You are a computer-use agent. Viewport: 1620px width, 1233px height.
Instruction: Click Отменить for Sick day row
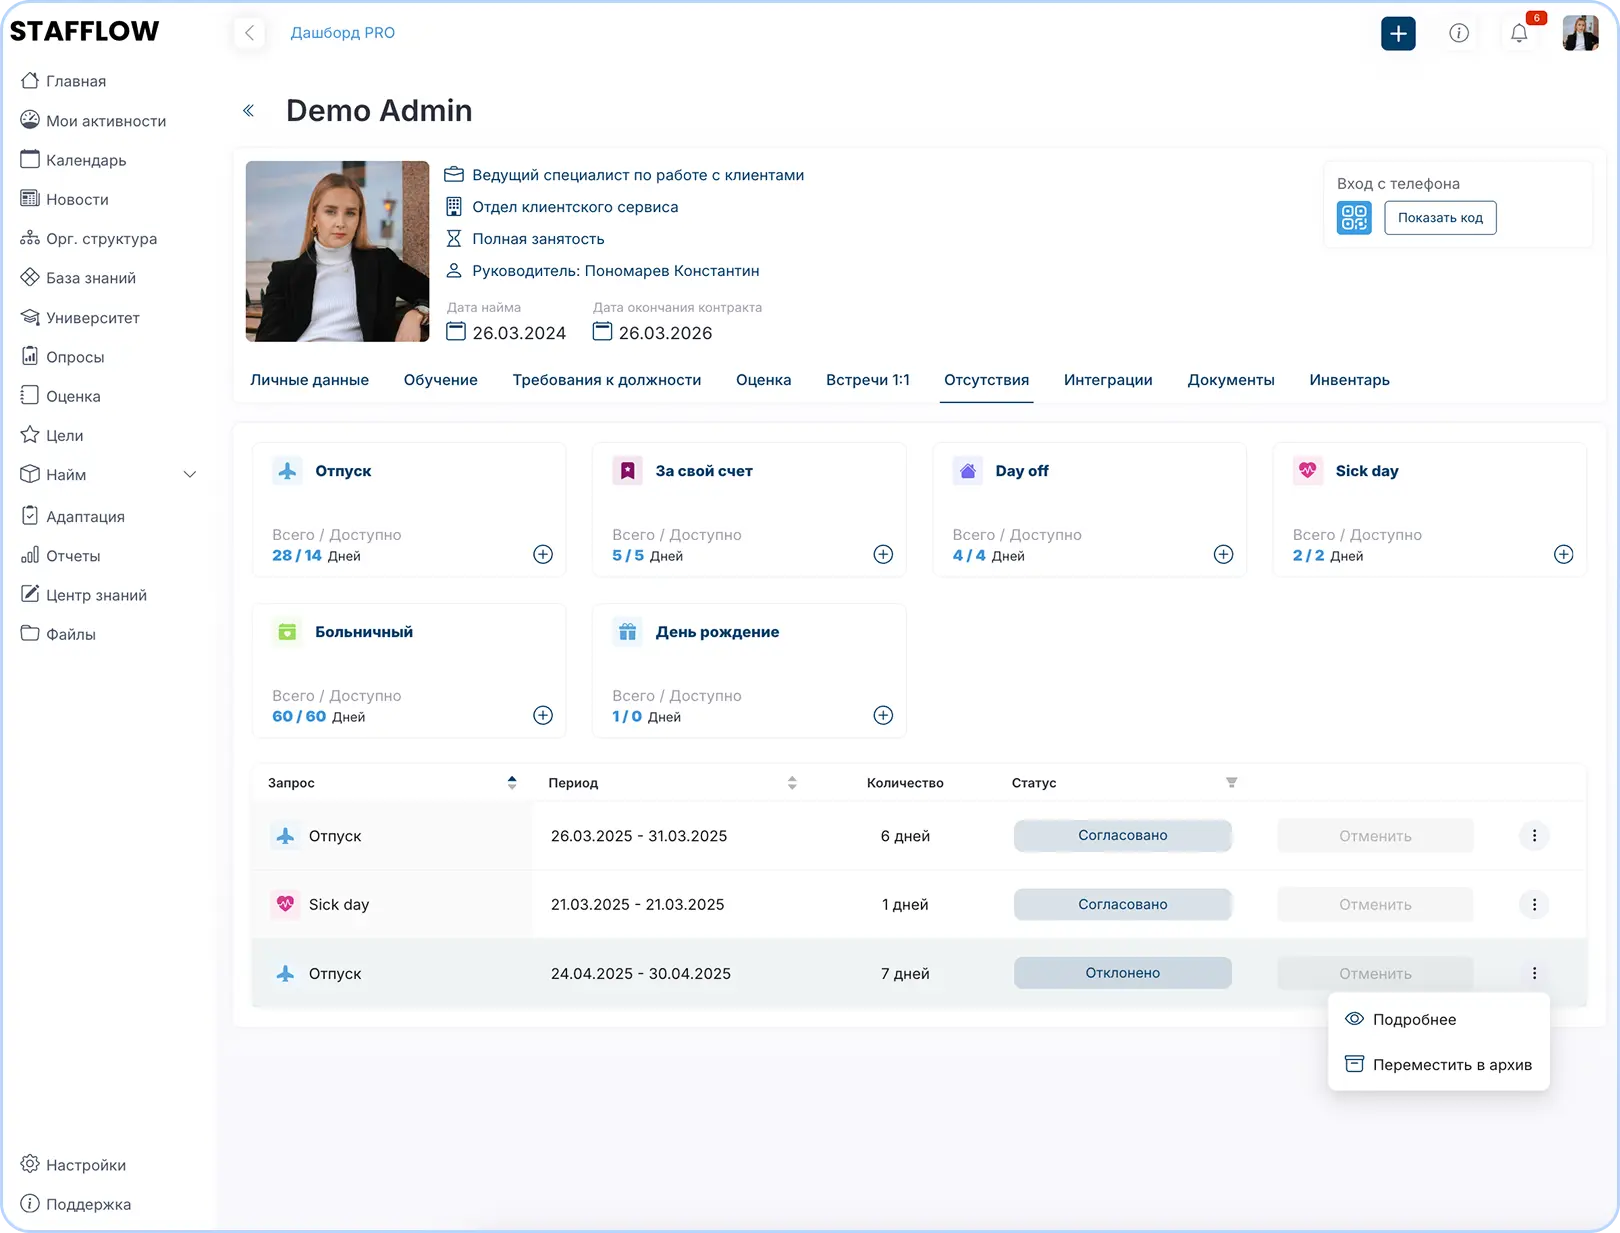[x=1375, y=905]
